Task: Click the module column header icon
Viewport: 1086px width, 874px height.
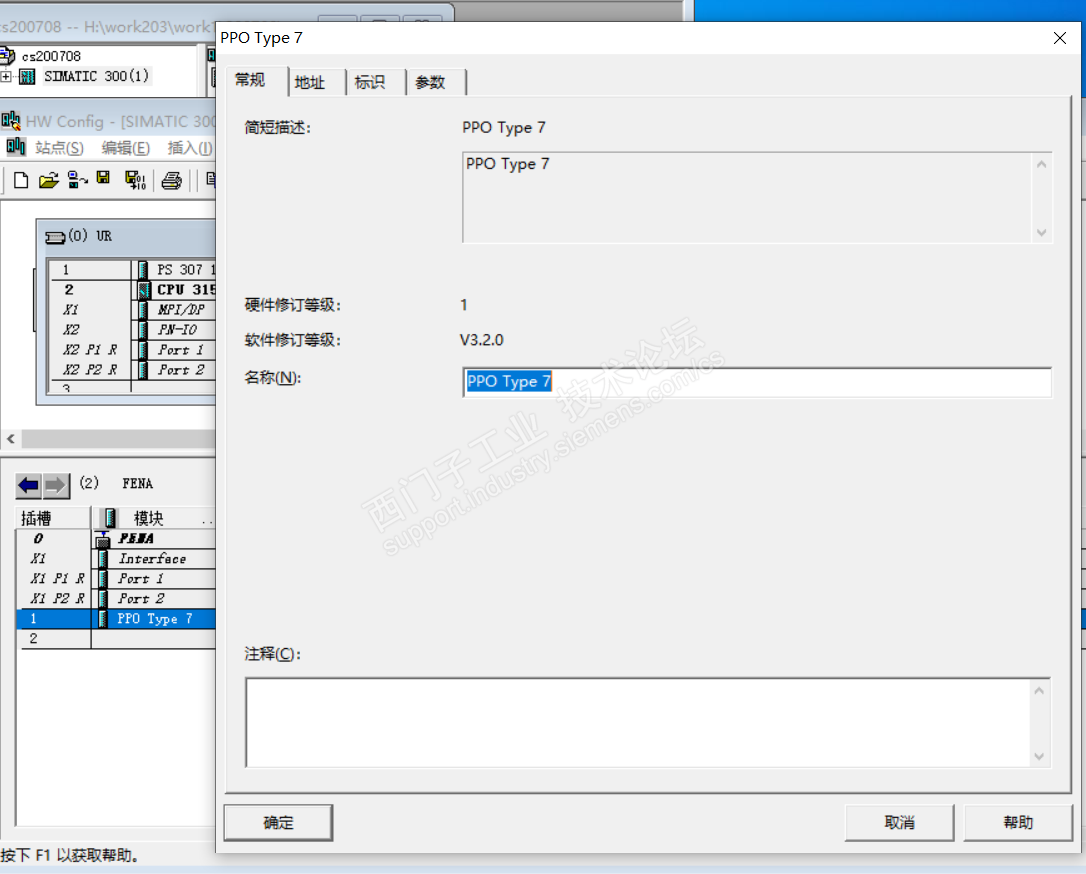Action: click(110, 517)
